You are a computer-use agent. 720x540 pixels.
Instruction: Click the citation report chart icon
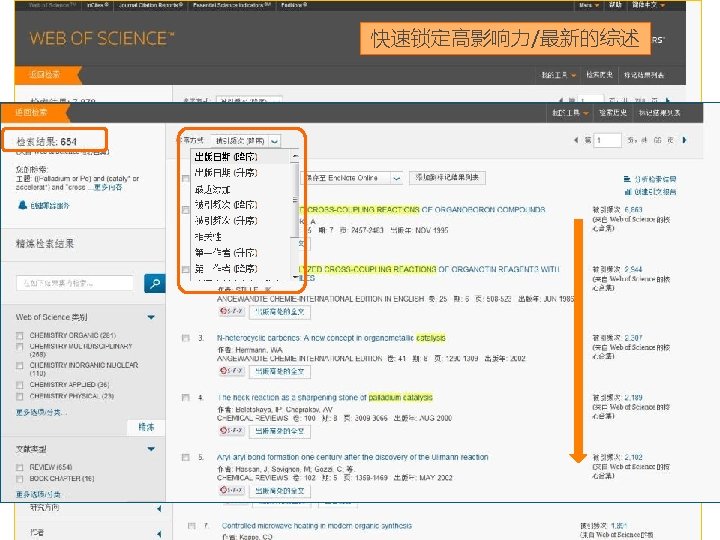tap(627, 191)
